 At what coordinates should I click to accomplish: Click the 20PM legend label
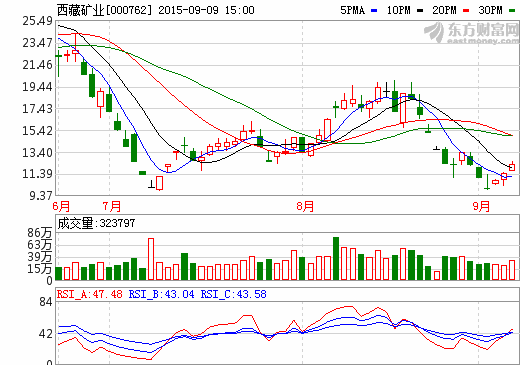tap(444, 10)
